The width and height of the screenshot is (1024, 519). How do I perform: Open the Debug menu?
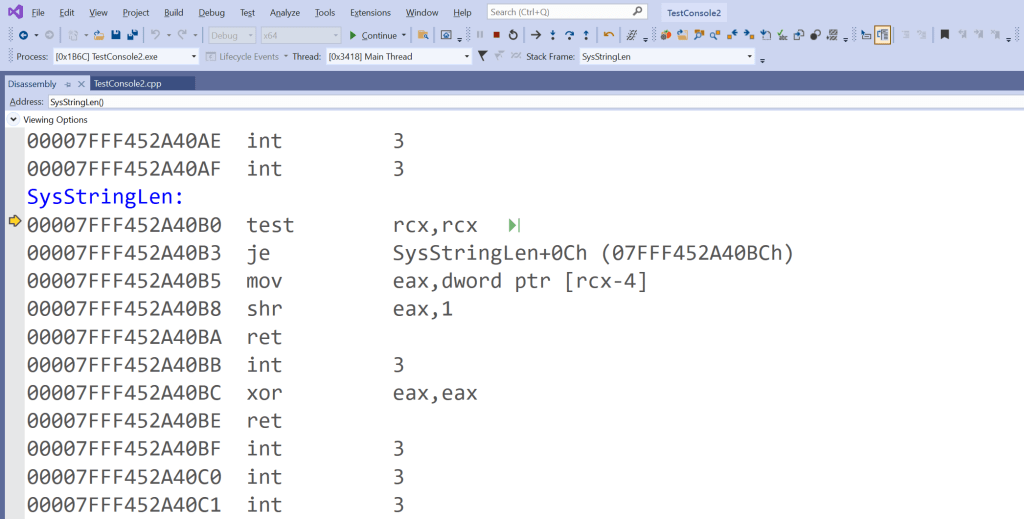pyautogui.click(x=212, y=12)
